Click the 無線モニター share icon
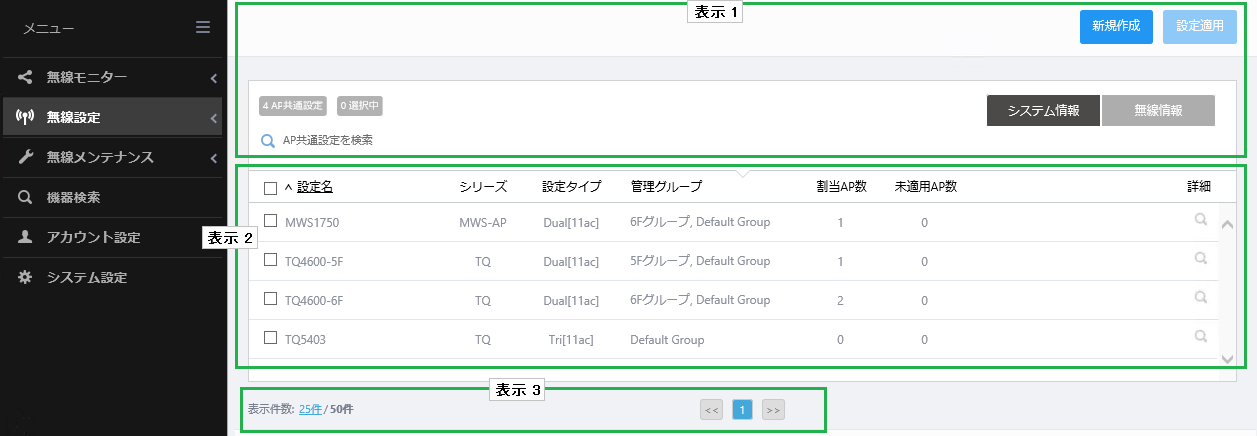 tap(26, 76)
